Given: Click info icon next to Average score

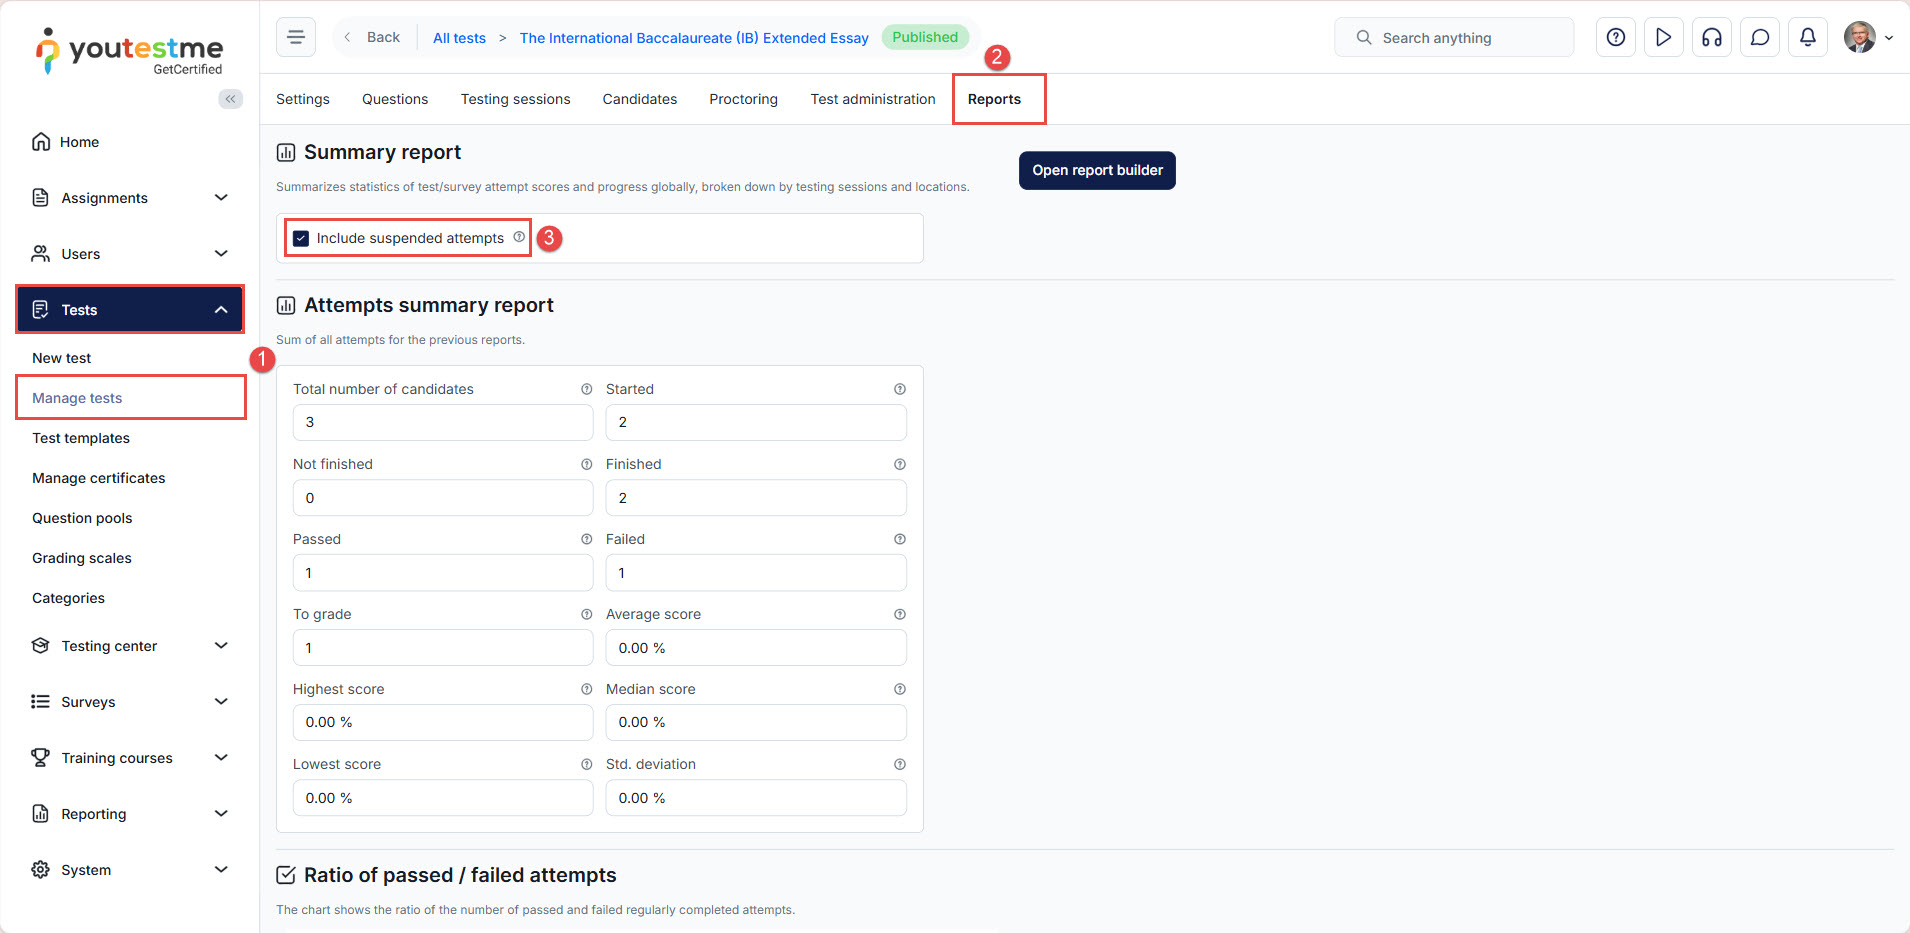Looking at the screenshot, I should [x=899, y=614].
